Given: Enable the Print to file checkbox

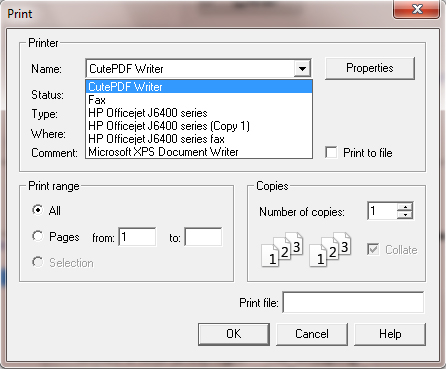Looking at the screenshot, I should point(331,153).
